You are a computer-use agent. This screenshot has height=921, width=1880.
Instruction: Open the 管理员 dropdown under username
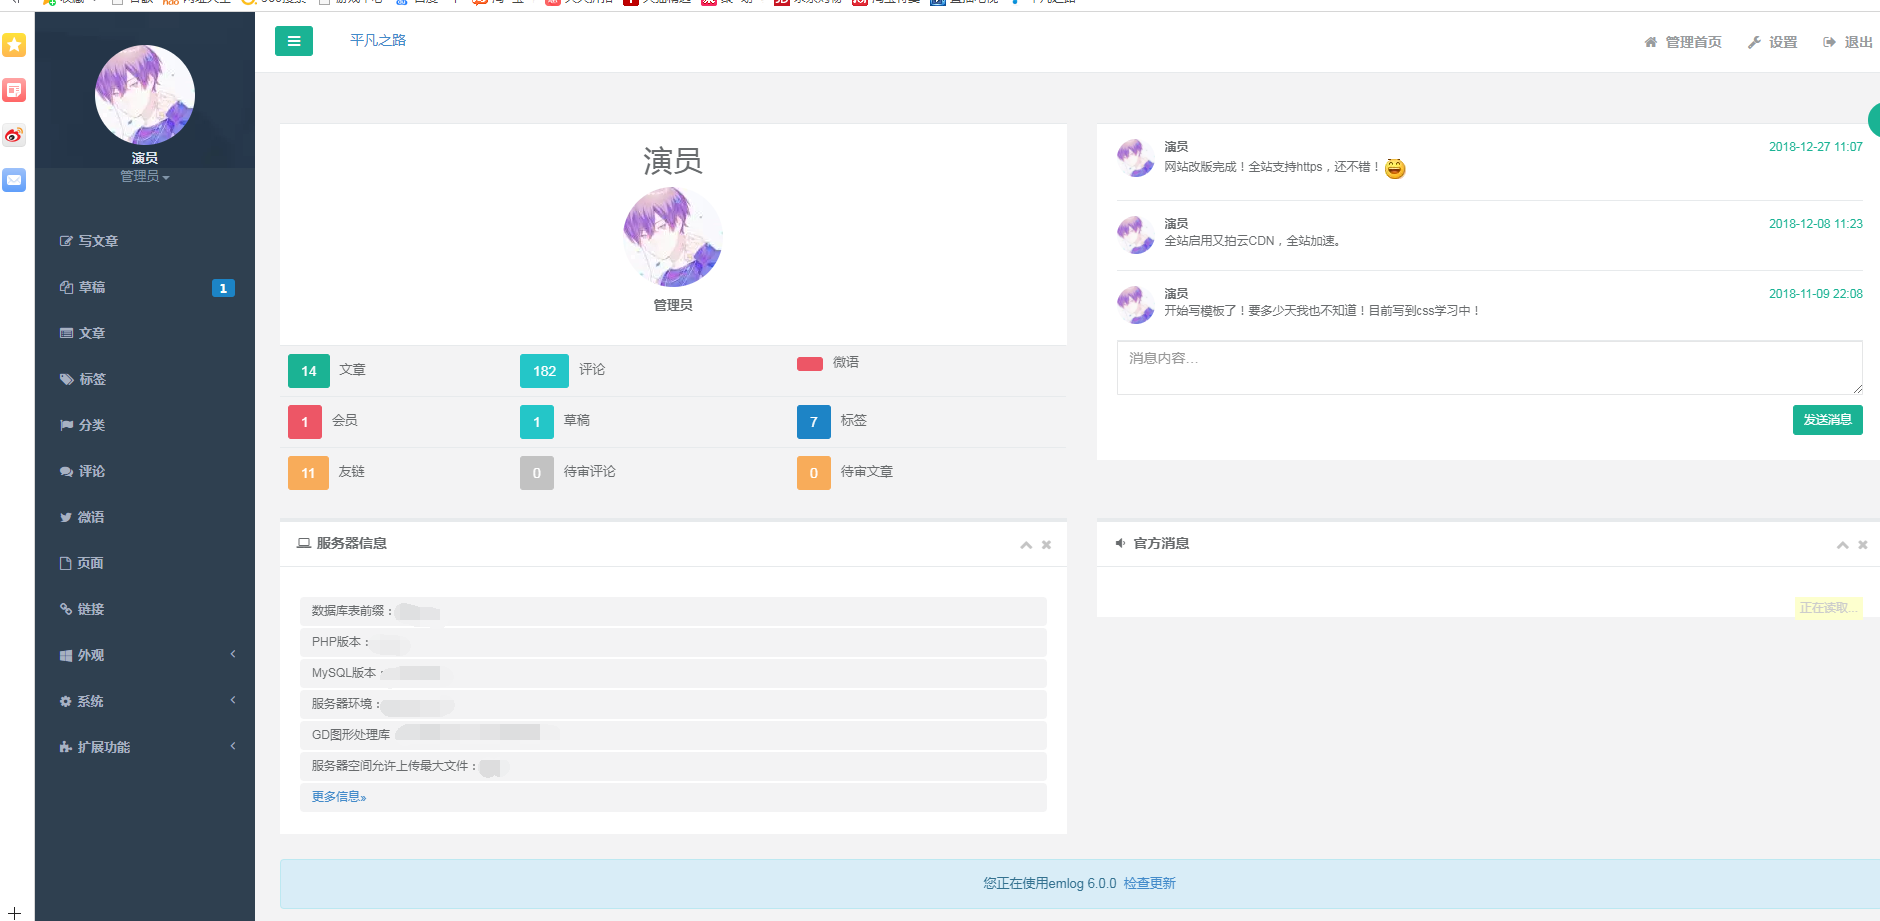[145, 177]
